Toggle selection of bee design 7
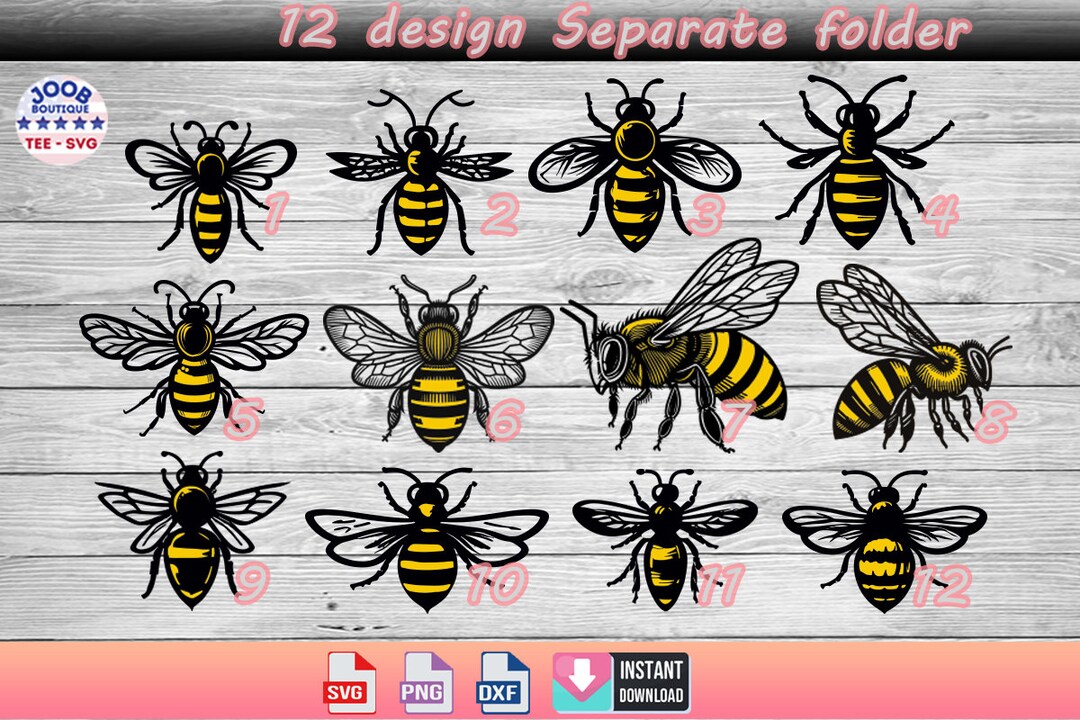The width and height of the screenshot is (1080, 720). tap(690, 355)
